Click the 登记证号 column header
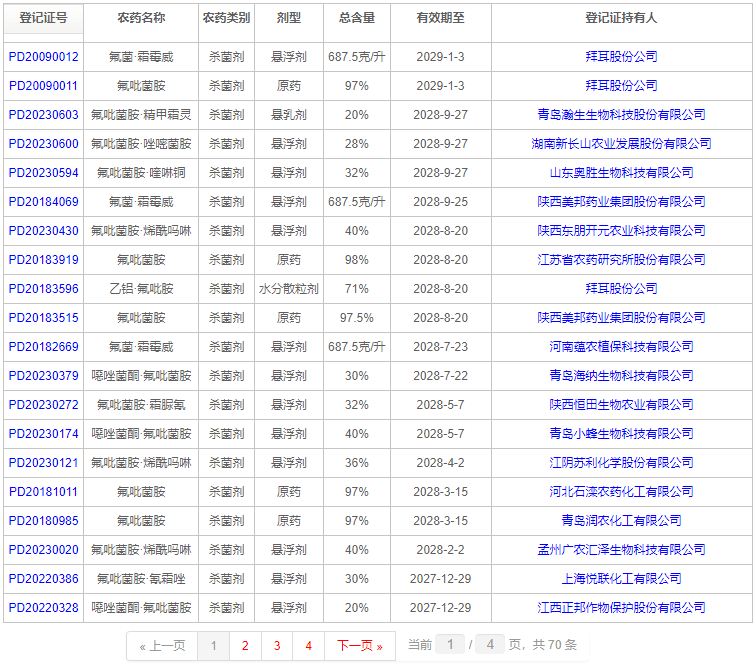The height and width of the screenshot is (668, 756). [43, 18]
